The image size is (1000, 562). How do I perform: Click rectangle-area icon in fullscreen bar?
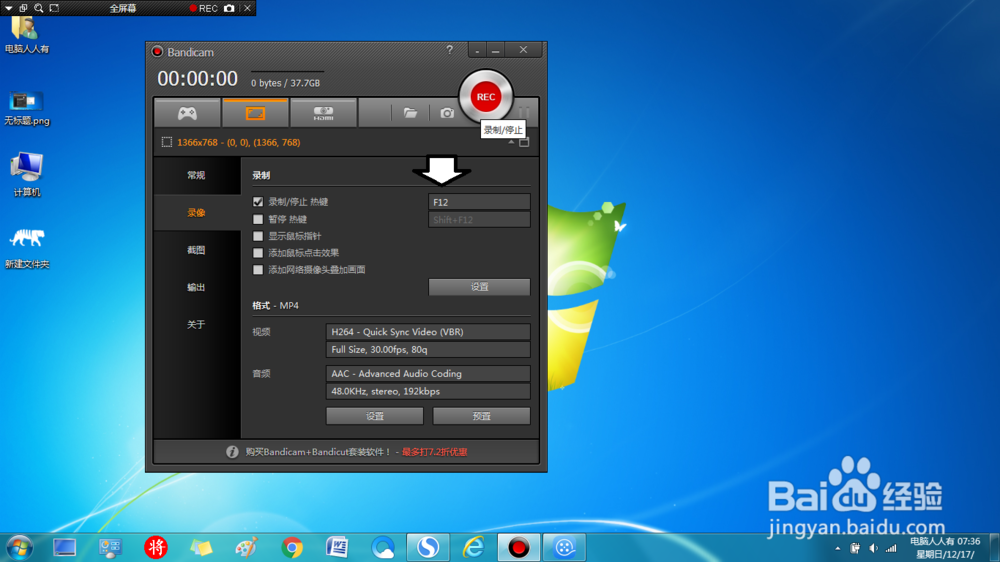pos(54,8)
